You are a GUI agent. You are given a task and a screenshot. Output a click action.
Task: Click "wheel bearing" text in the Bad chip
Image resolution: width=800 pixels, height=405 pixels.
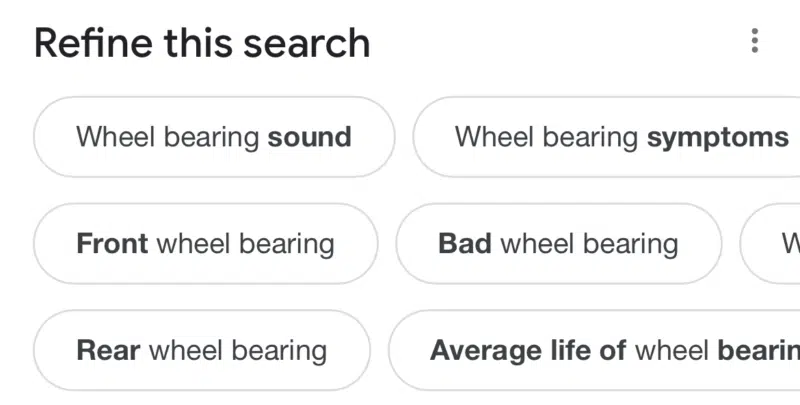(x=589, y=244)
